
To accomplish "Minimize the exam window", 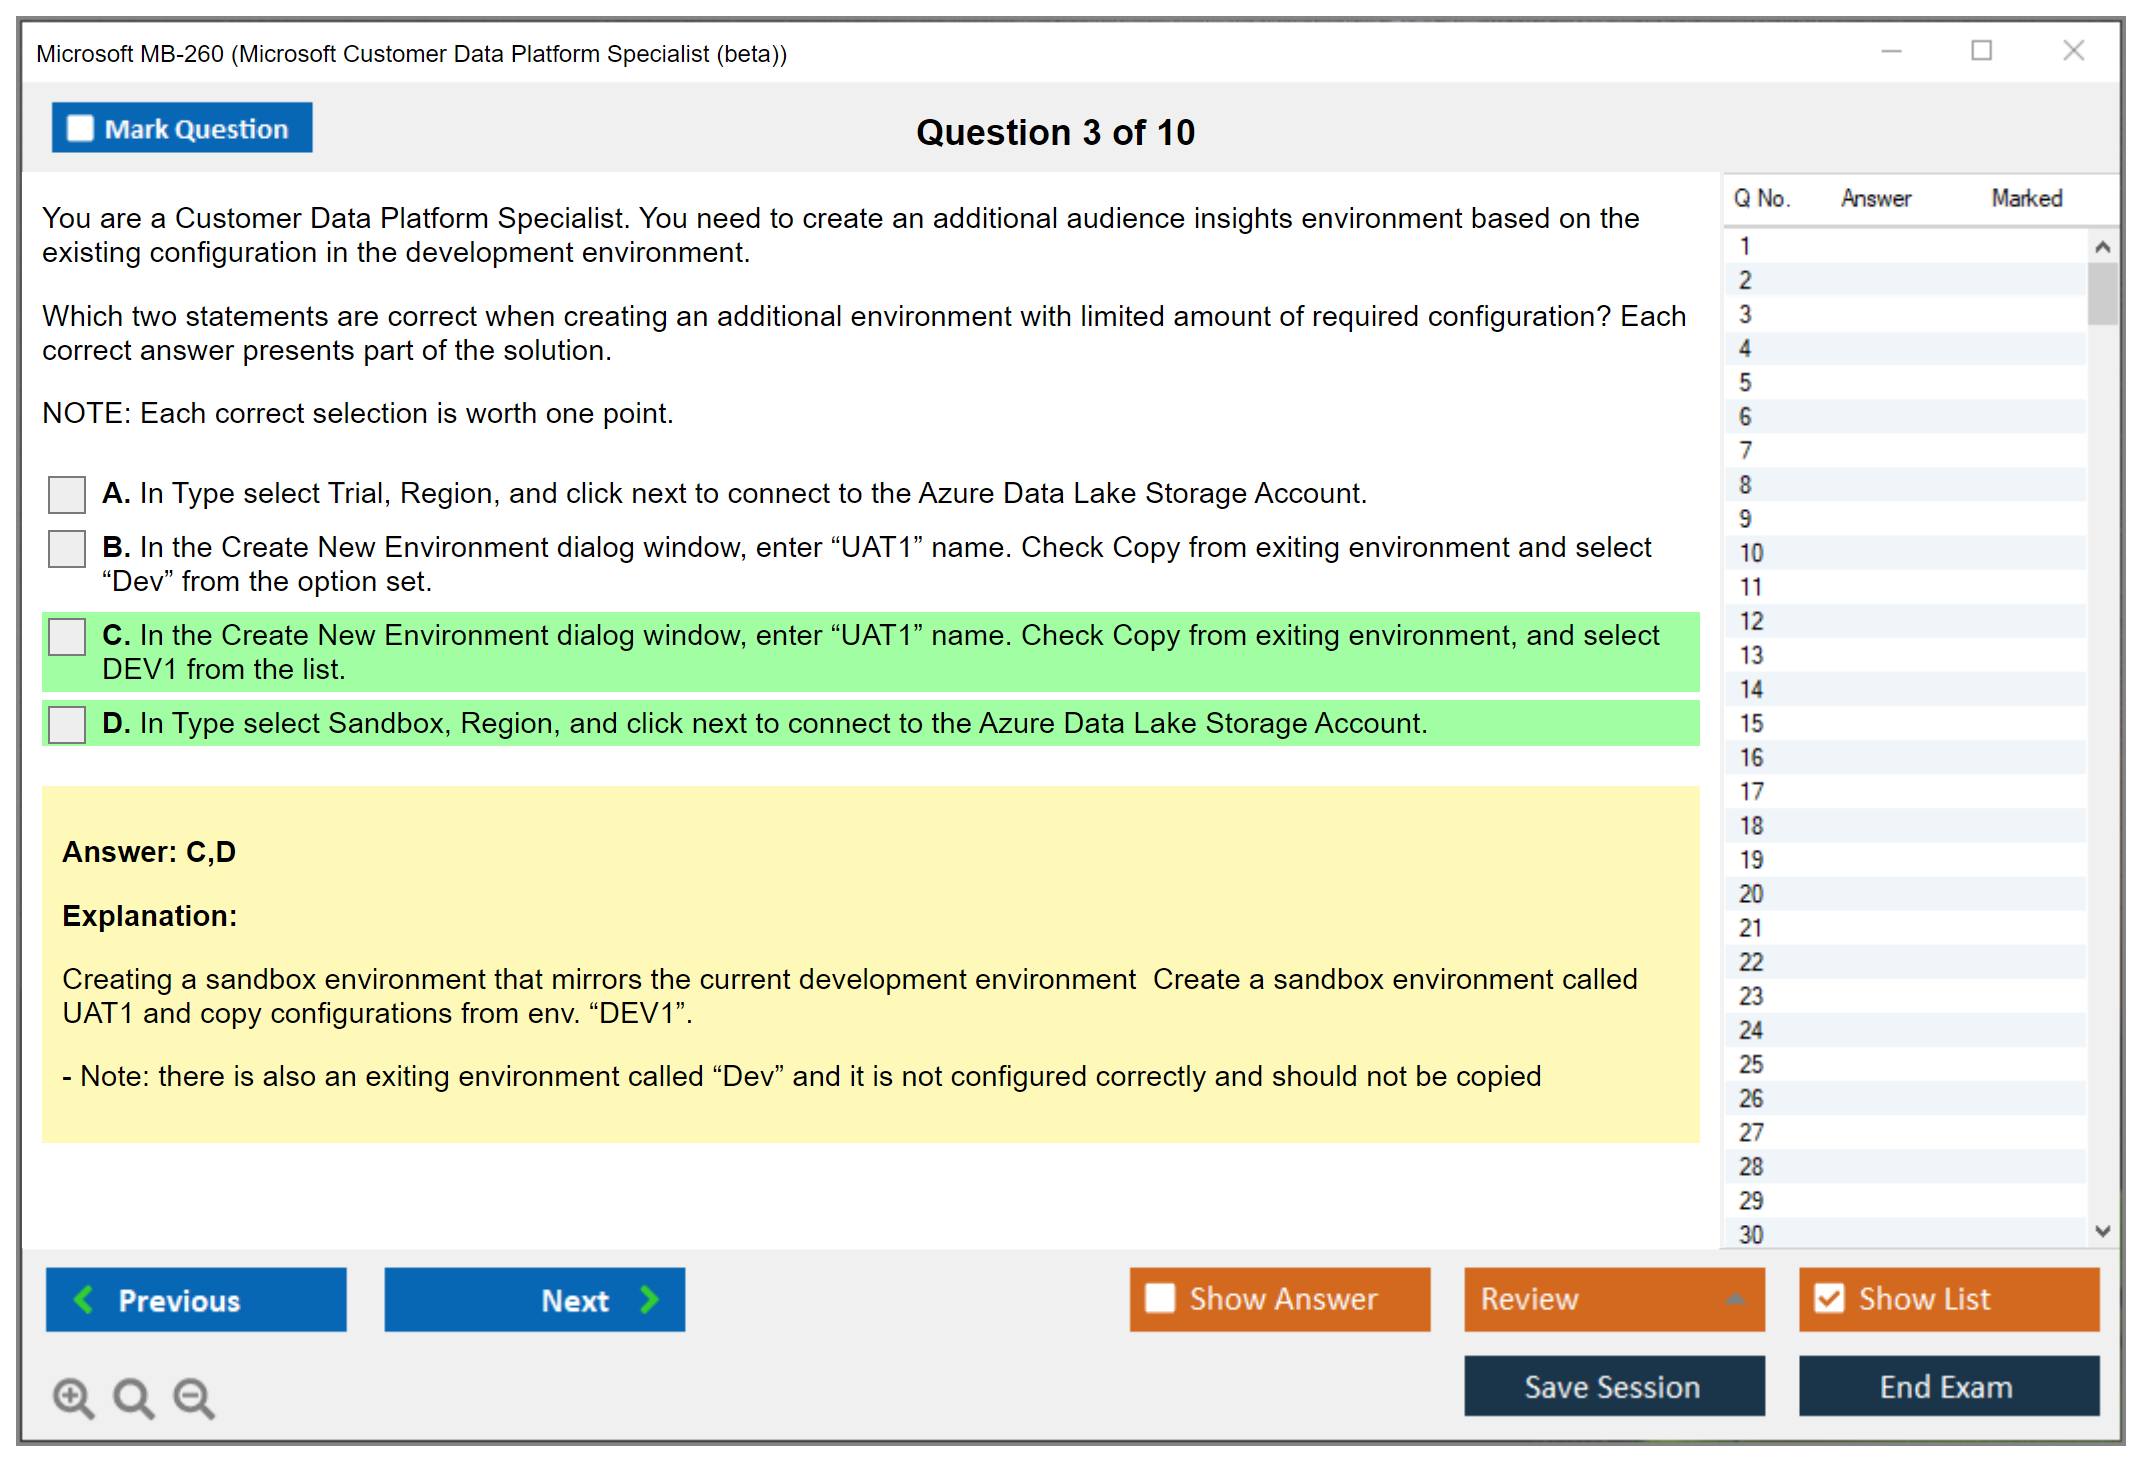I will (1891, 51).
